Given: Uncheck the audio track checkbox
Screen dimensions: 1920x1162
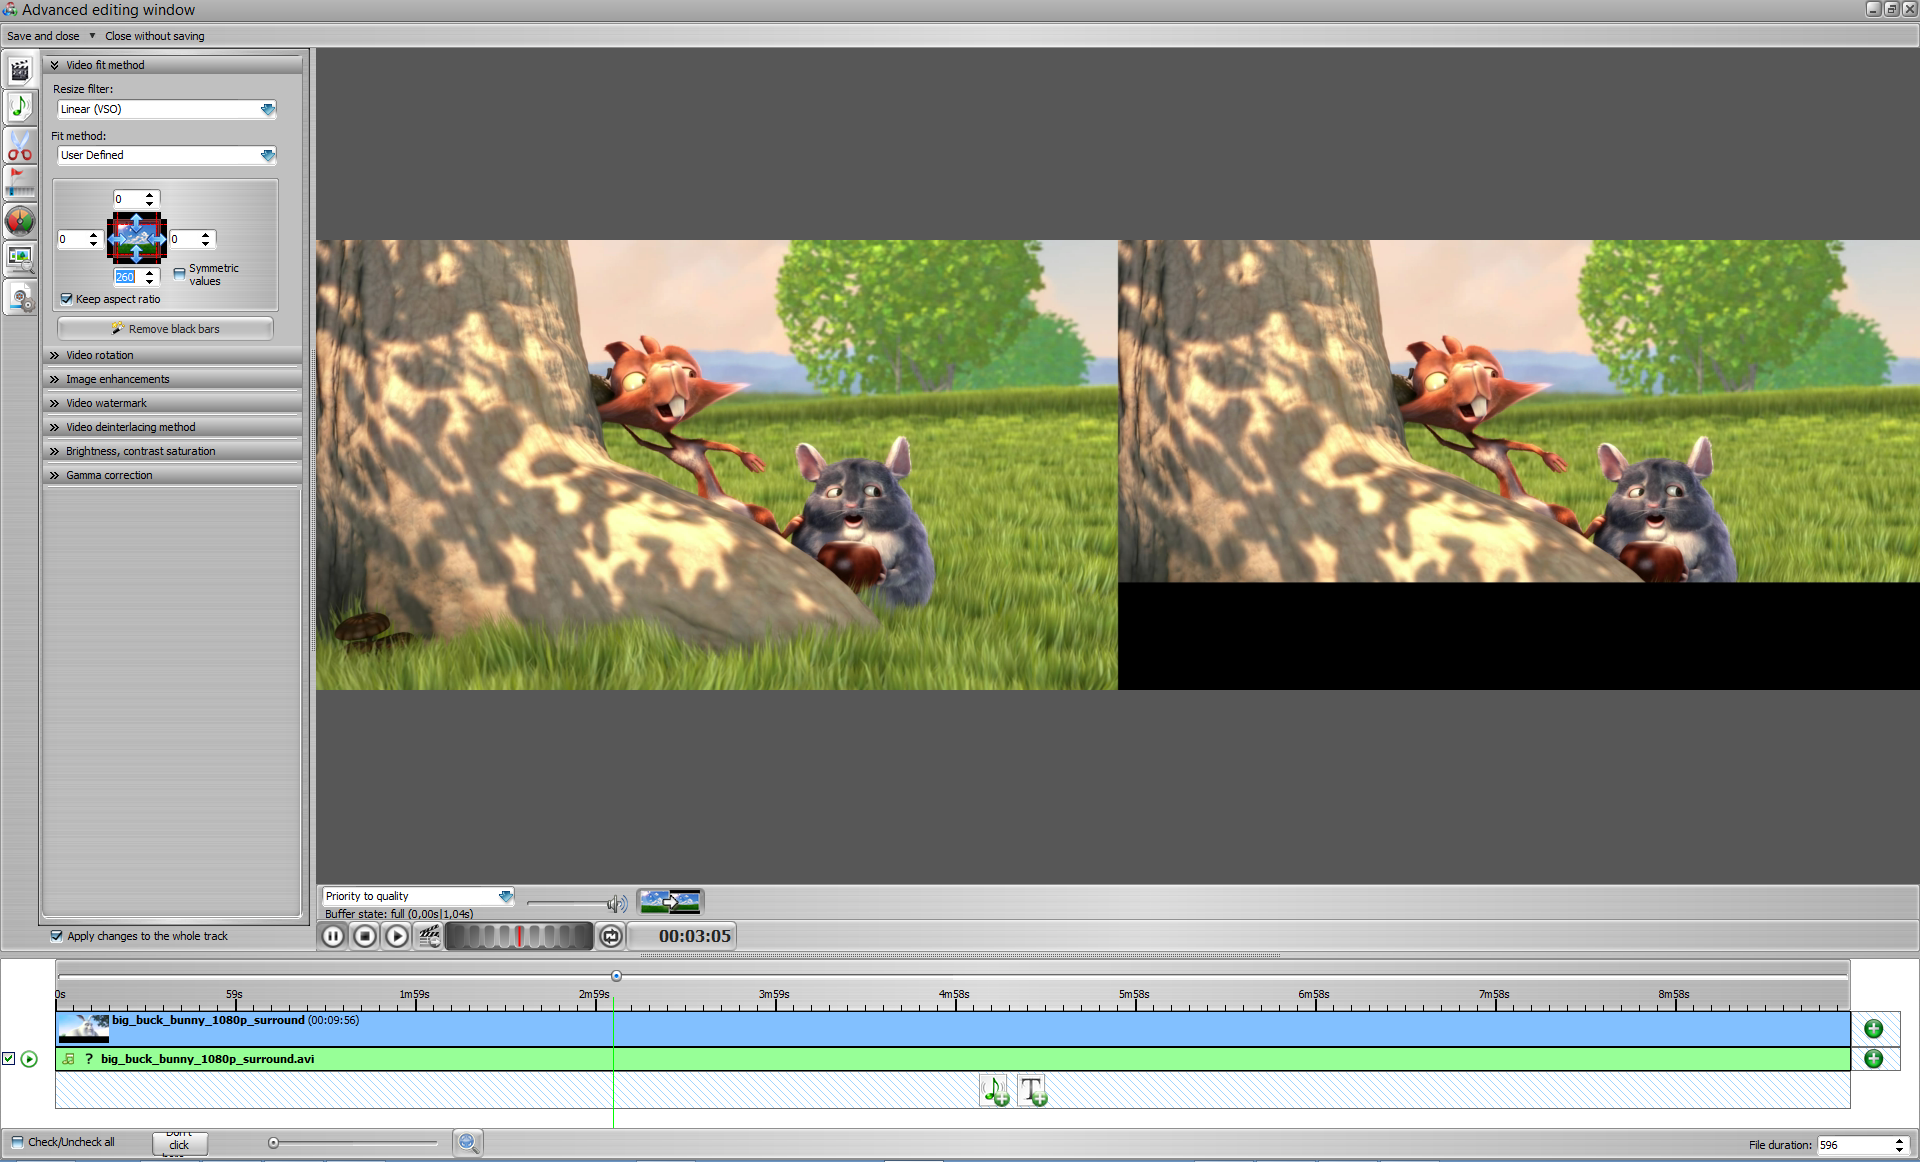Looking at the screenshot, I should point(9,1059).
